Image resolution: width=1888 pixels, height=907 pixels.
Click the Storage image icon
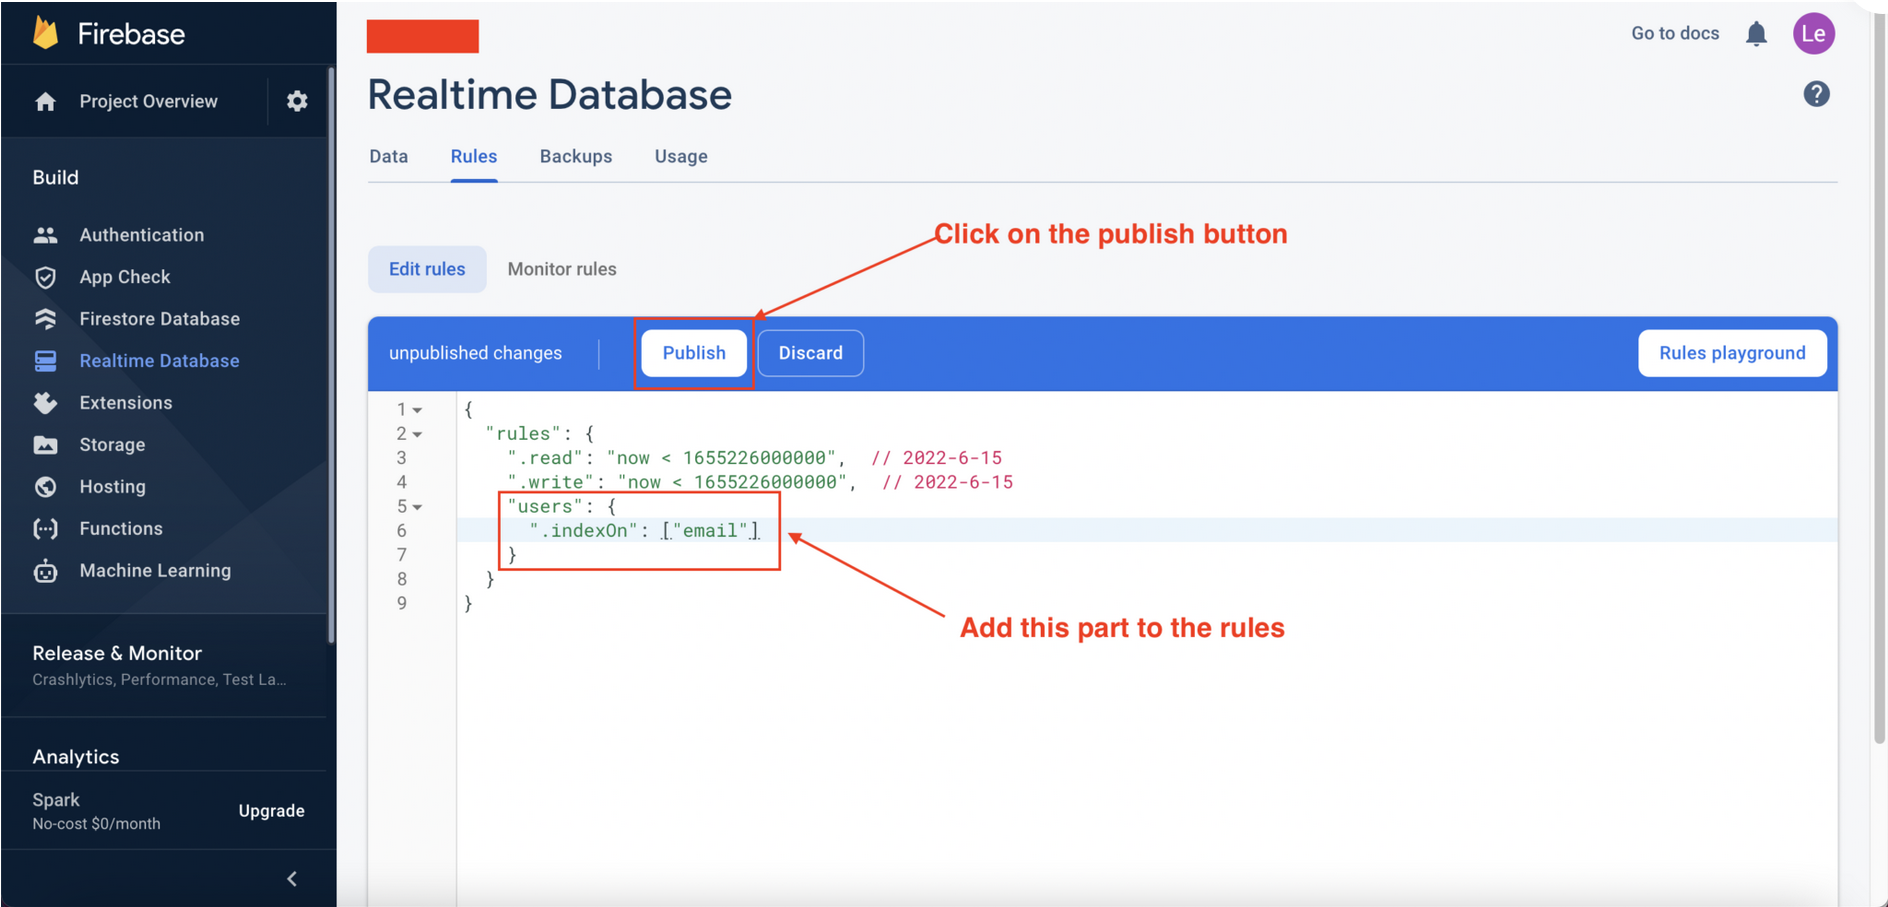(45, 445)
